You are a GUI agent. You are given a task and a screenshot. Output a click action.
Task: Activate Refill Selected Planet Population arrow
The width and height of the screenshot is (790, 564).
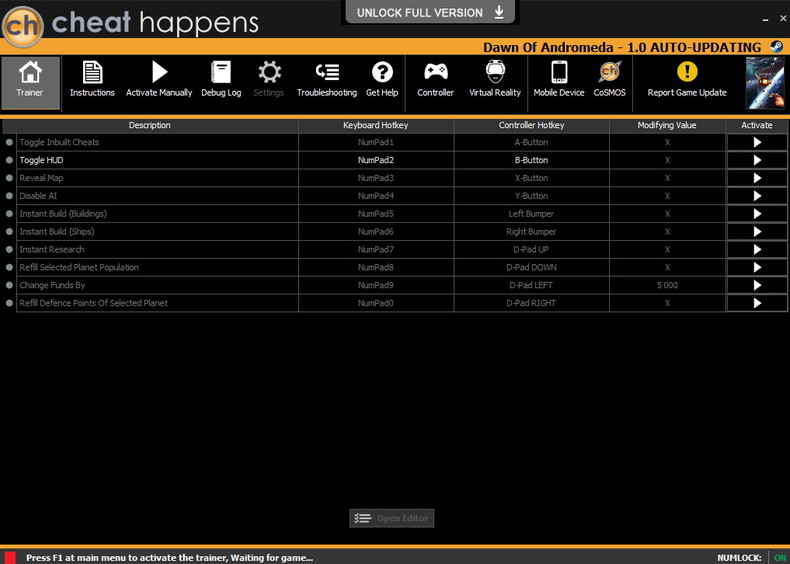point(757,268)
